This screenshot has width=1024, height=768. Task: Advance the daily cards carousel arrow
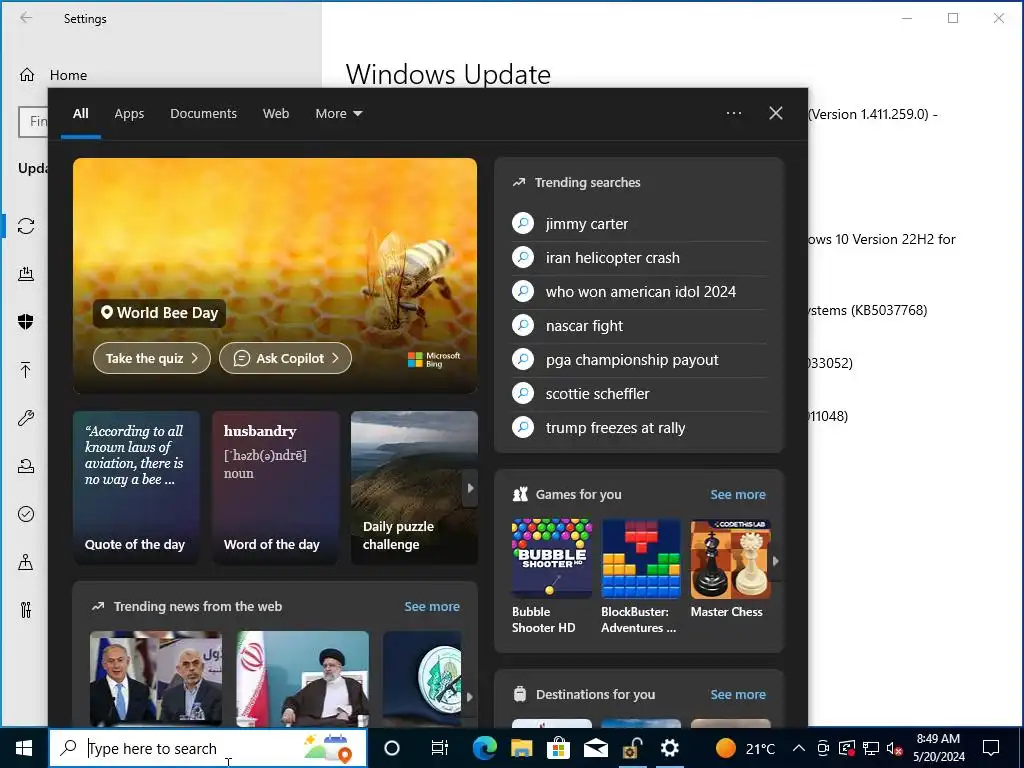tap(470, 488)
